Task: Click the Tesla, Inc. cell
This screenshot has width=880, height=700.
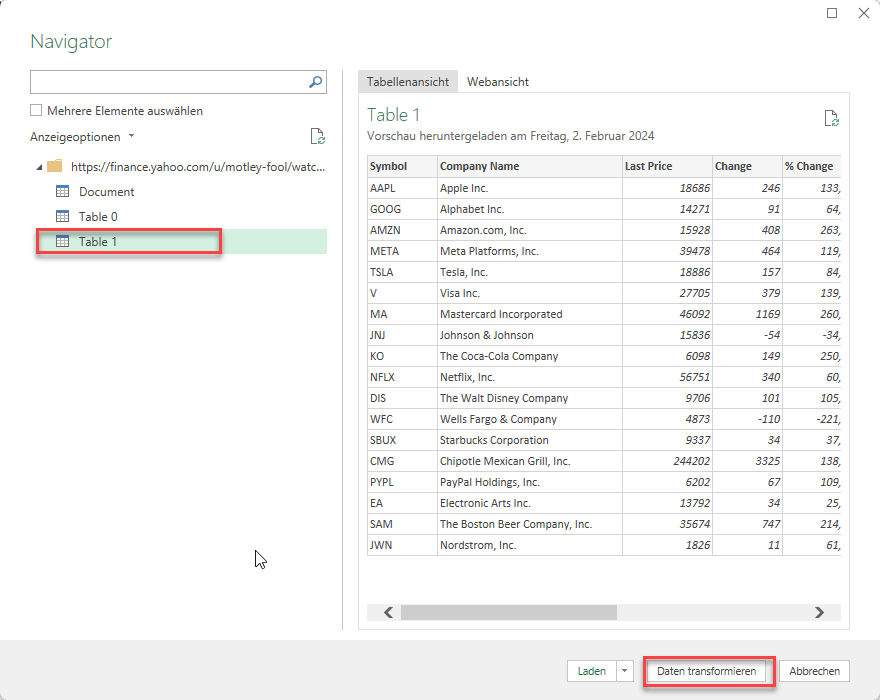Action: (530, 272)
